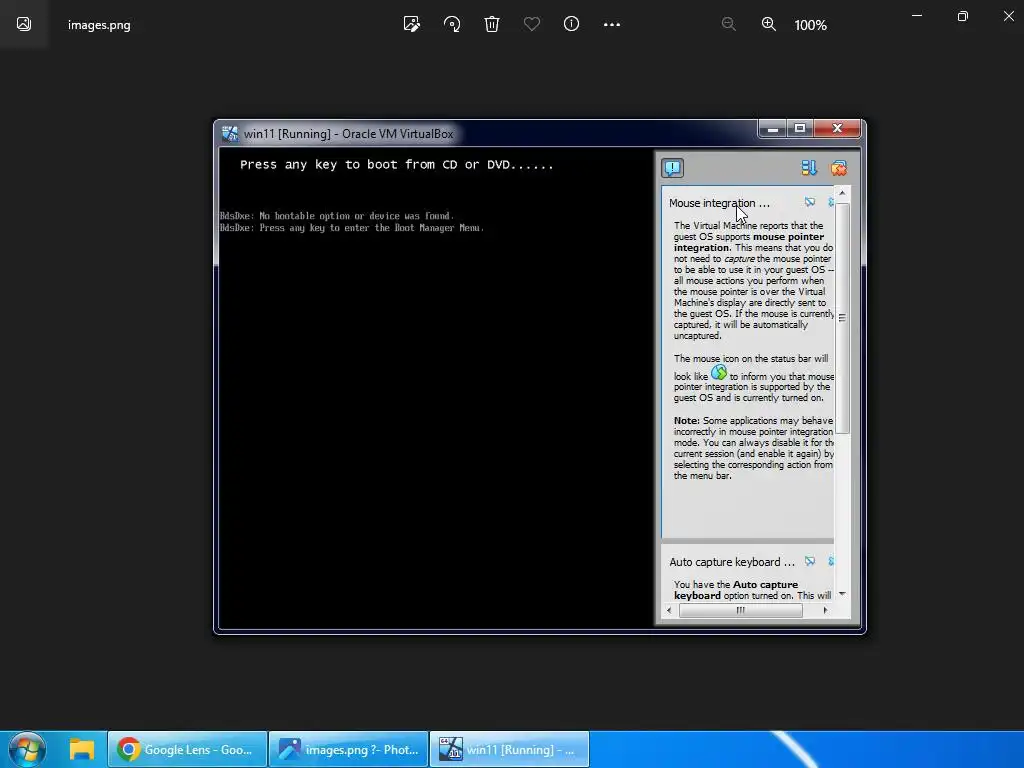Zoom out with the minus magnifier icon
This screenshot has height=768, width=1024.
(729, 25)
